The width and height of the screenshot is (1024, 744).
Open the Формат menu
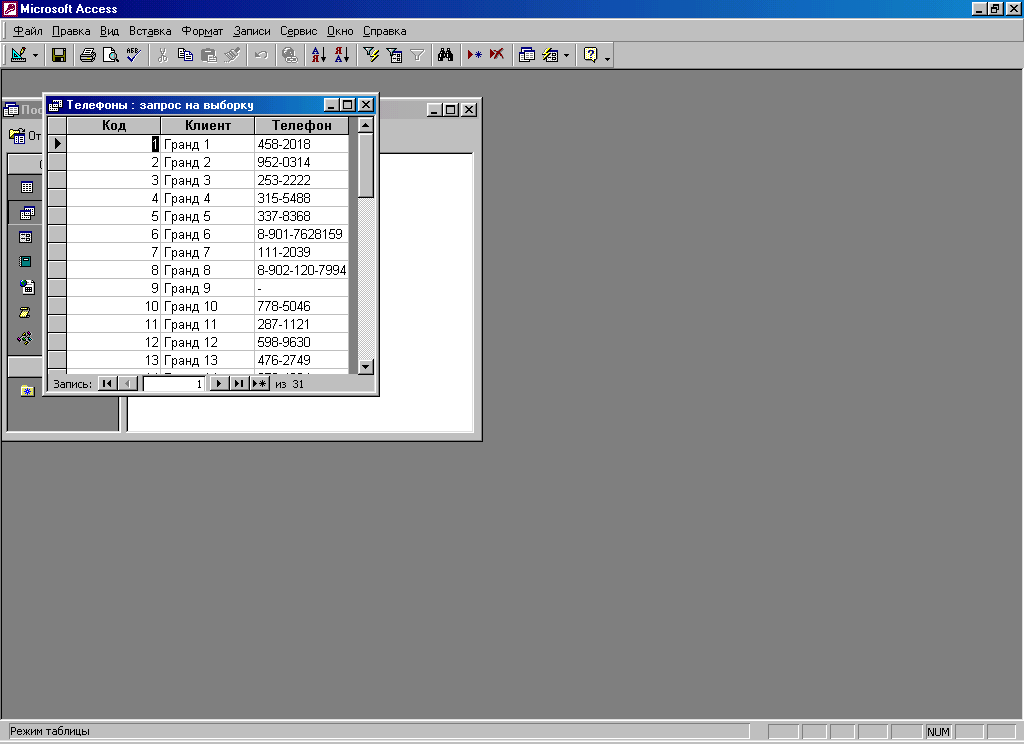[202, 31]
